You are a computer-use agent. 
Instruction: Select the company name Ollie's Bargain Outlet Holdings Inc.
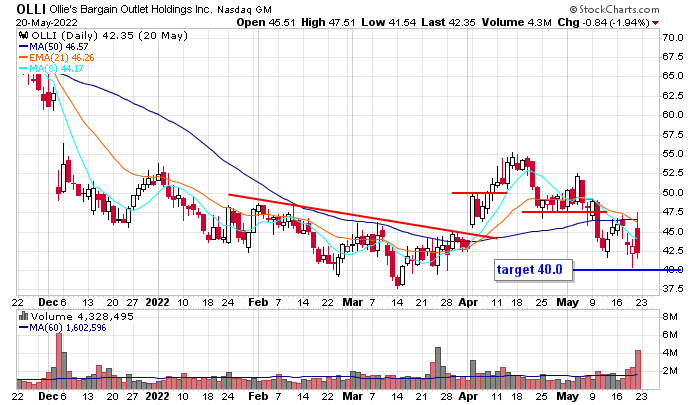131,9
